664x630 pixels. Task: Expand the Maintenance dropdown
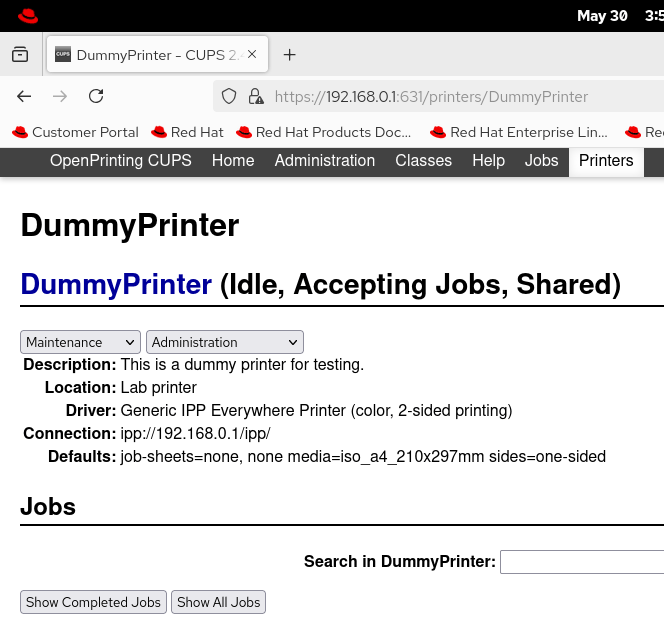(80, 342)
